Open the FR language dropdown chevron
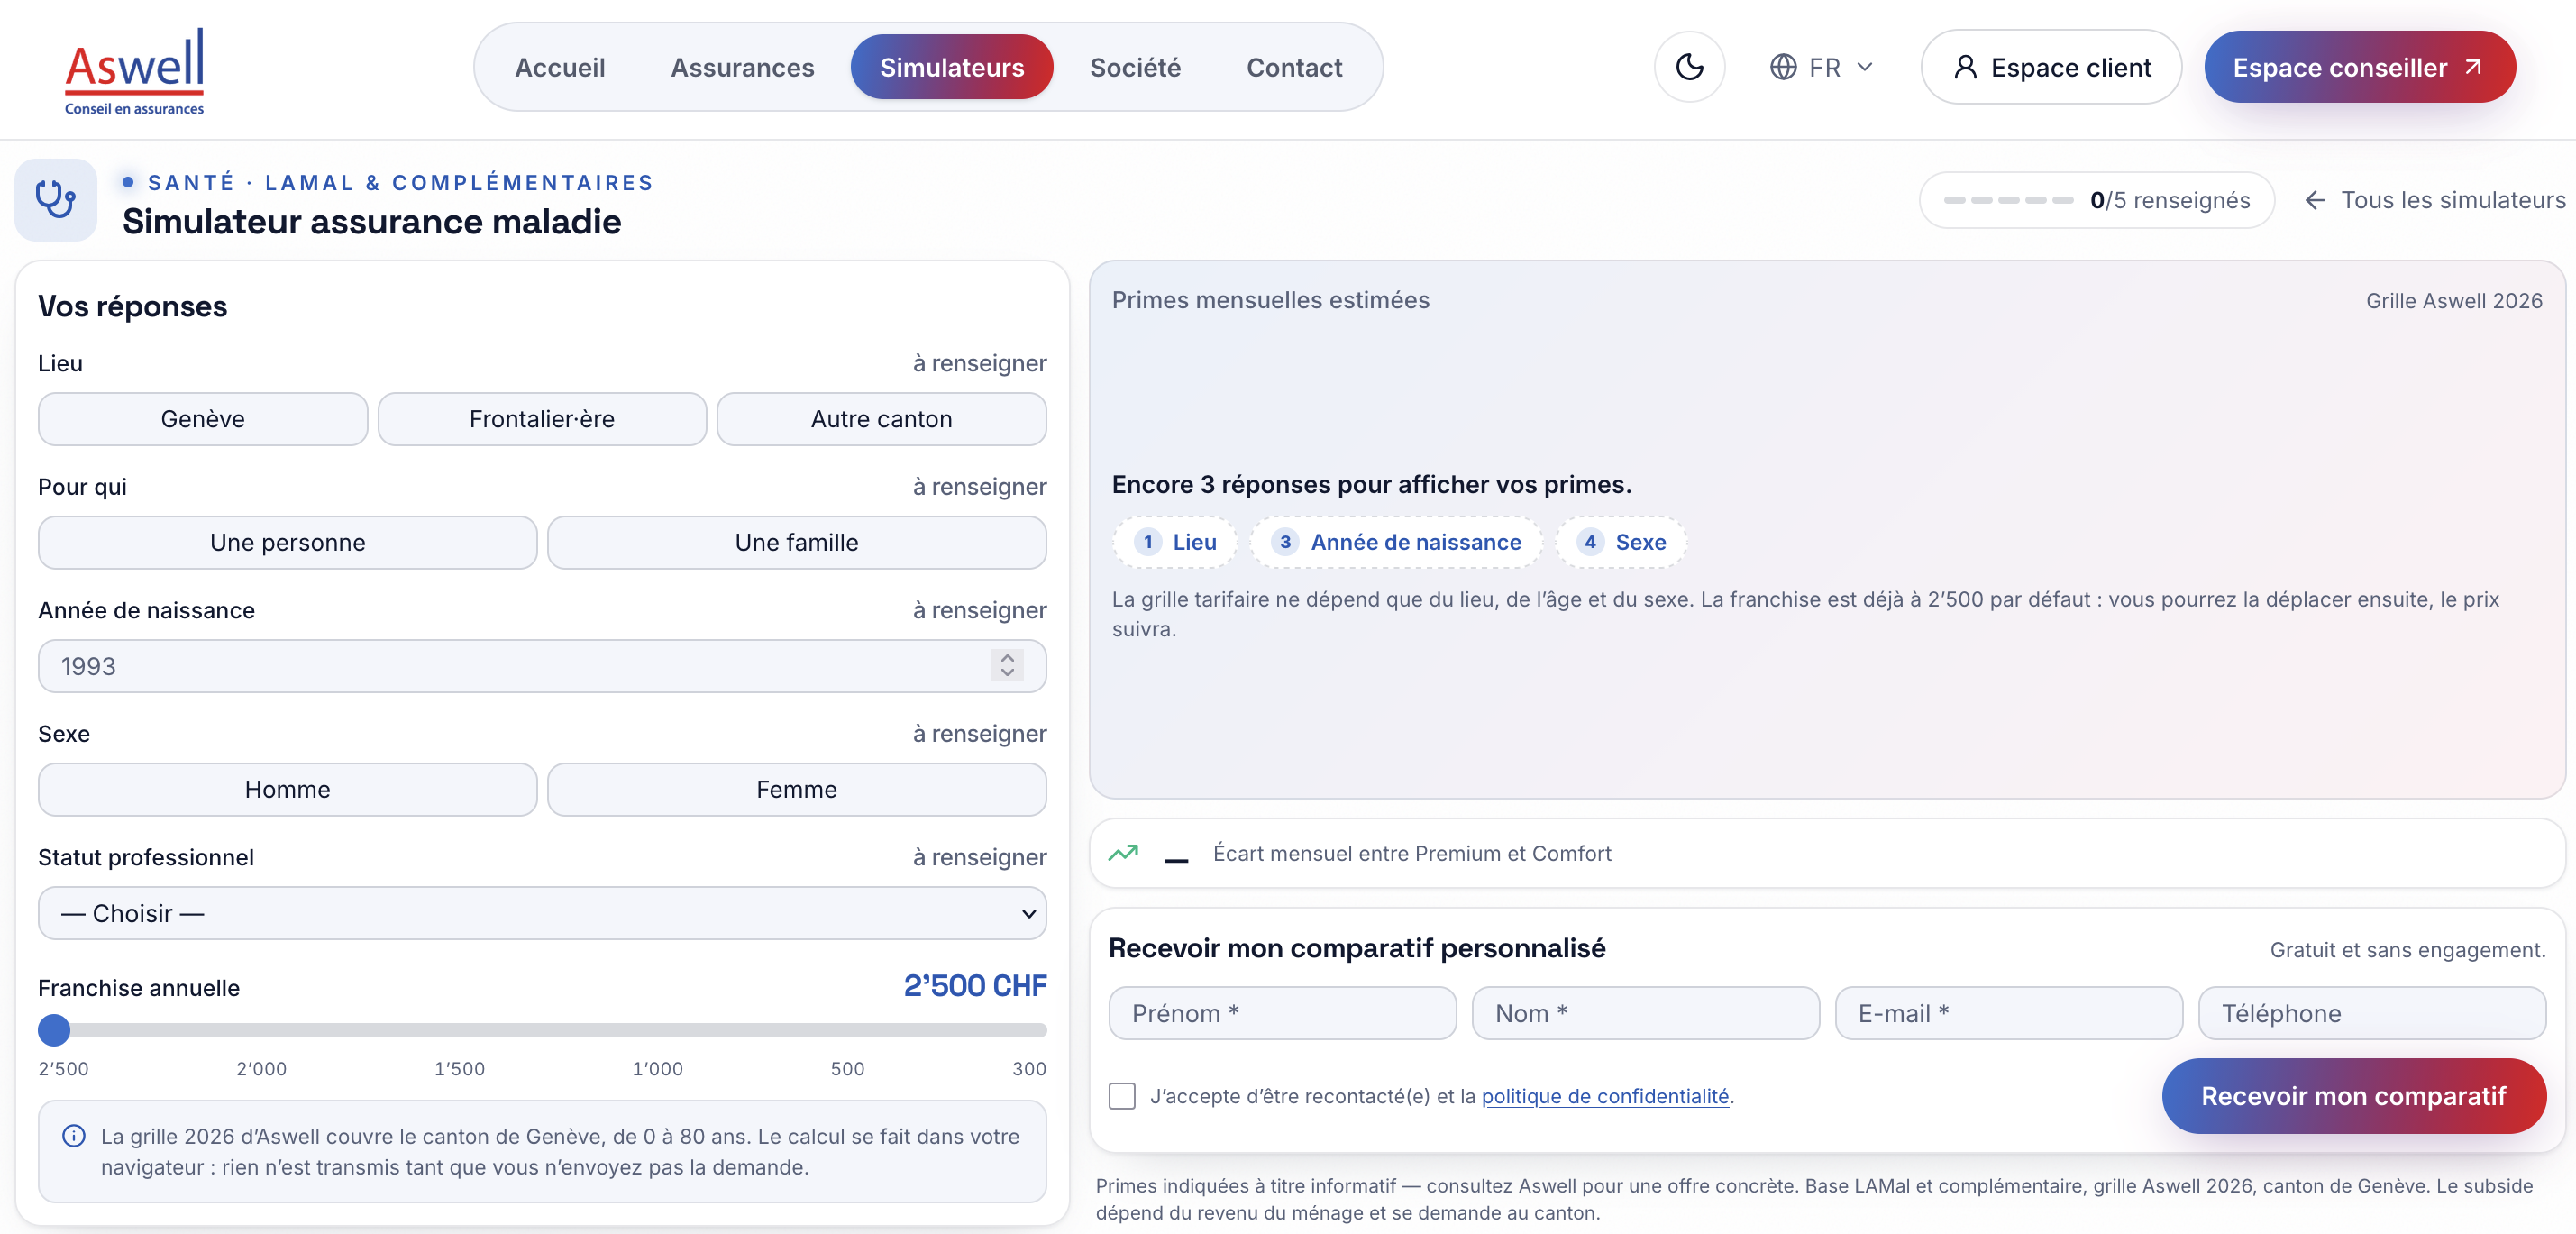The height and width of the screenshot is (1234, 2576). pyautogui.click(x=1865, y=67)
